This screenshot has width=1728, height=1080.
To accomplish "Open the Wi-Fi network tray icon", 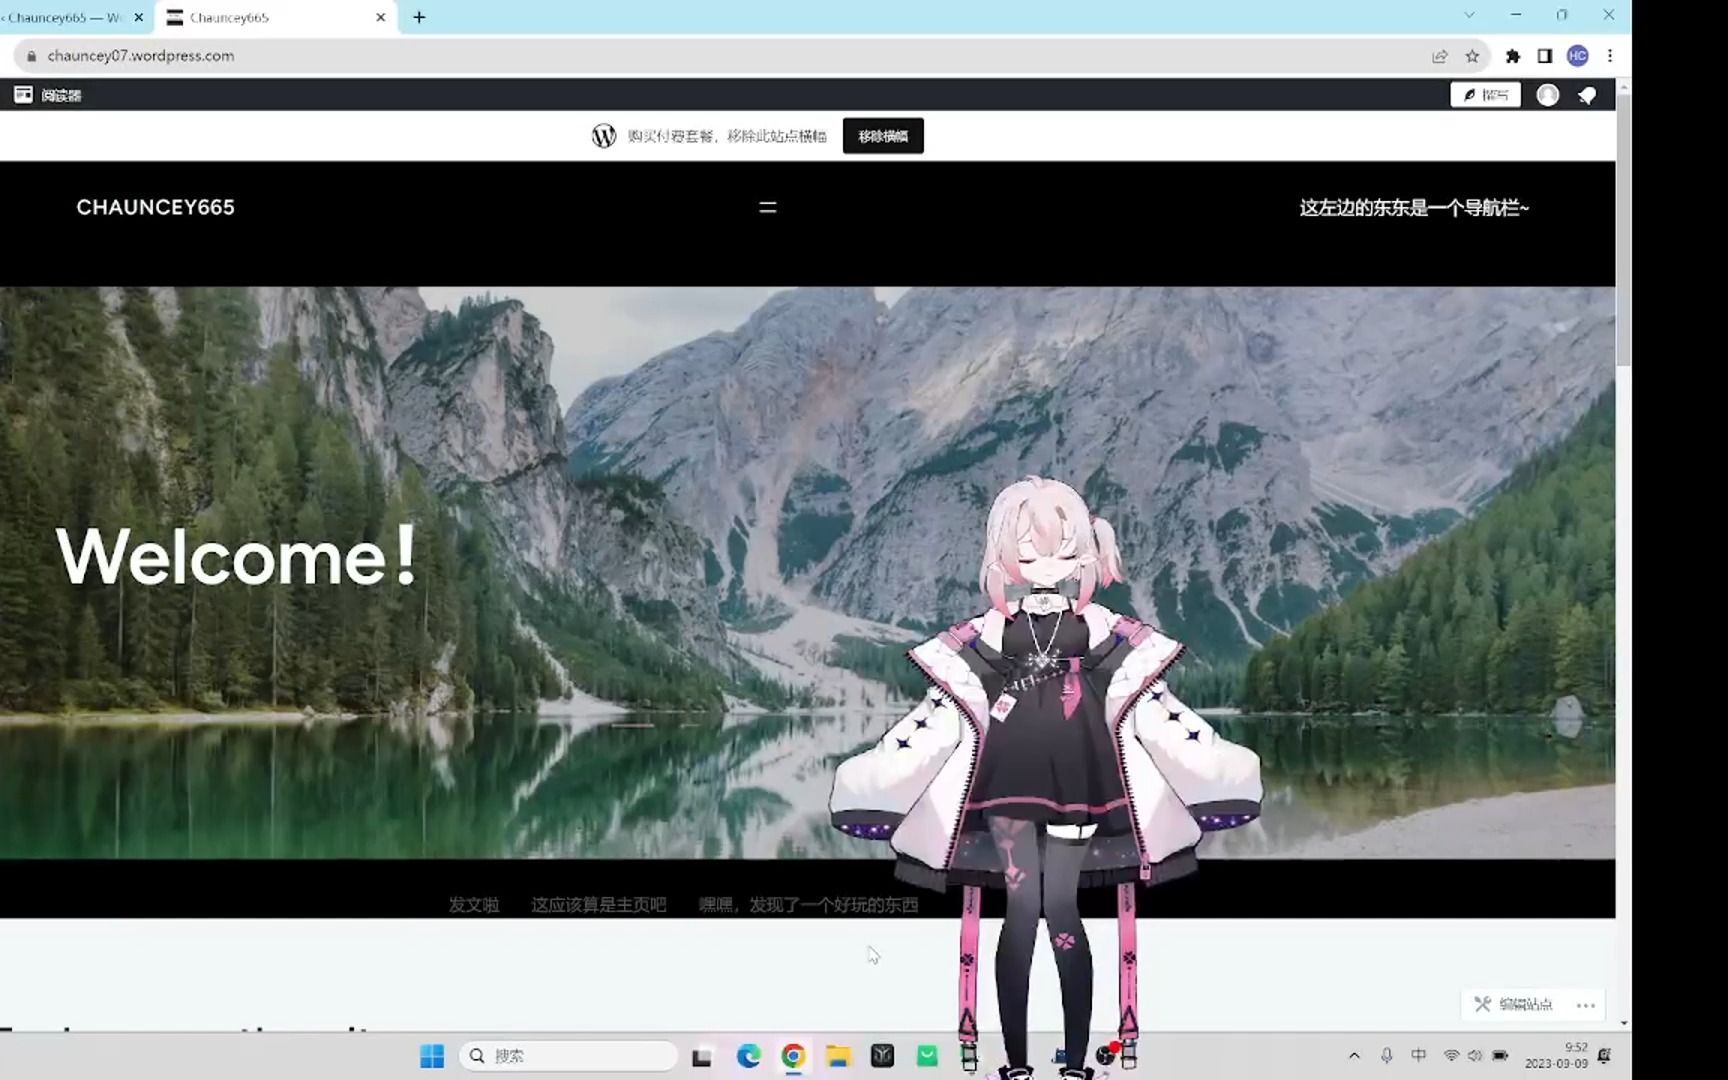I will coord(1451,1056).
